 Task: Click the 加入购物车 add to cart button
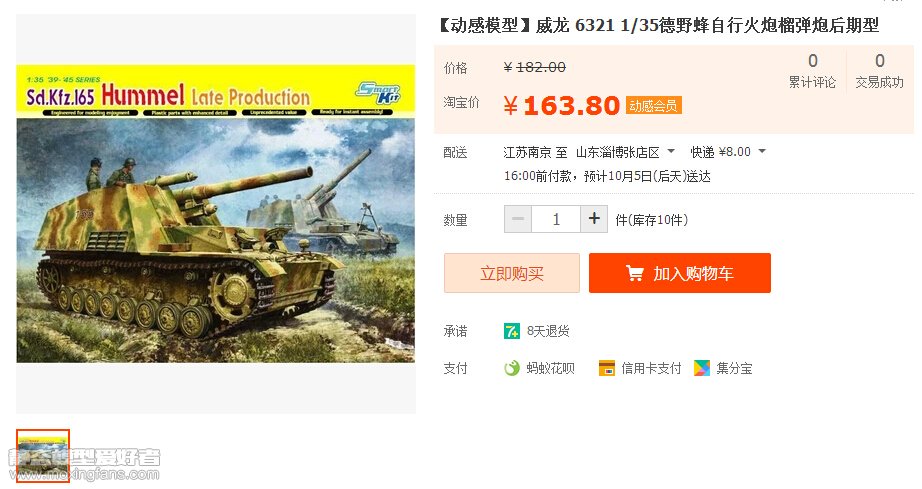pos(680,273)
